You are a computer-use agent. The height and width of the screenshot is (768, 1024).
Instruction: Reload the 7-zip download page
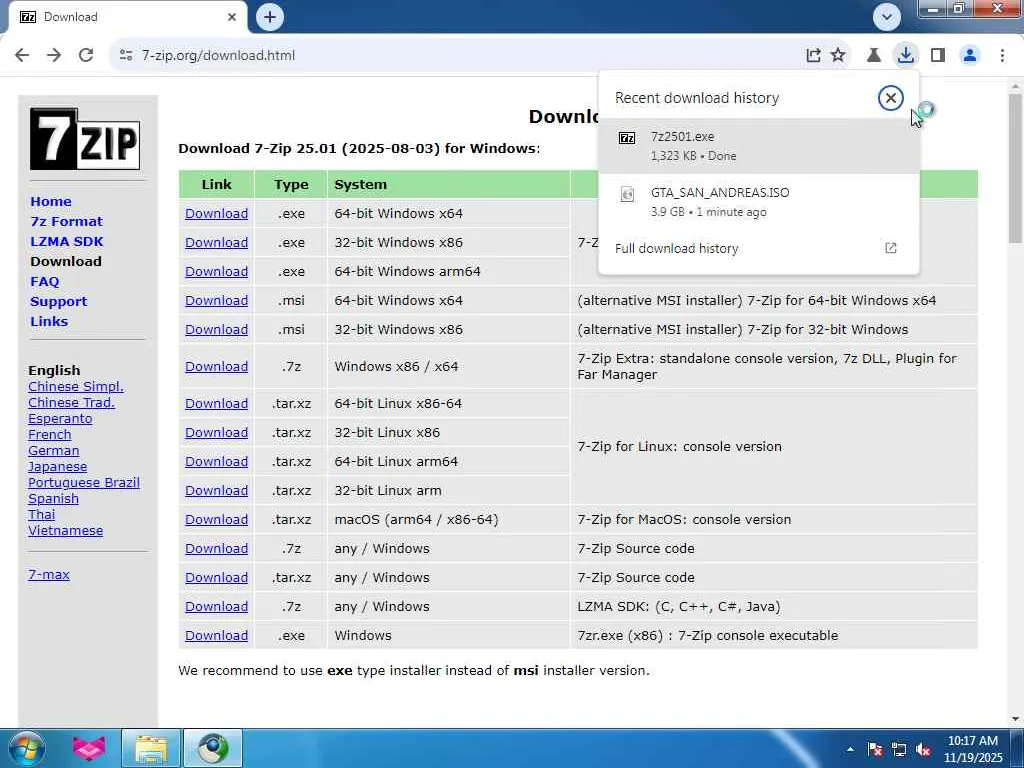pyautogui.click(x=86, y=56)
